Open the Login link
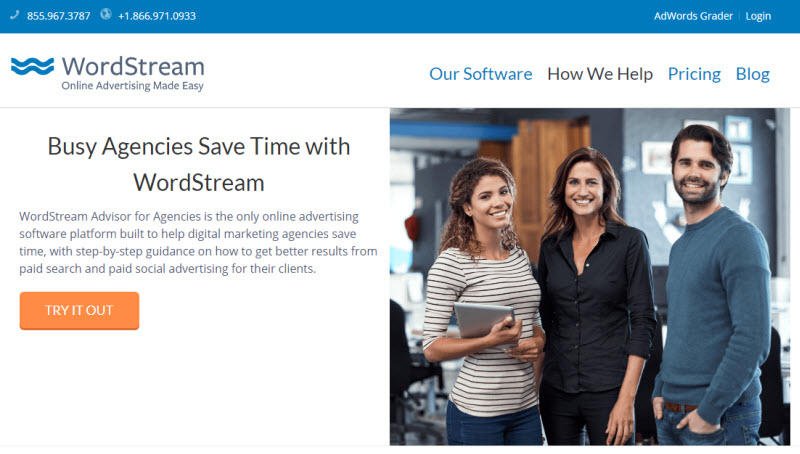The height and width of the screenshot is (454, 800). [x=758, y=16]
